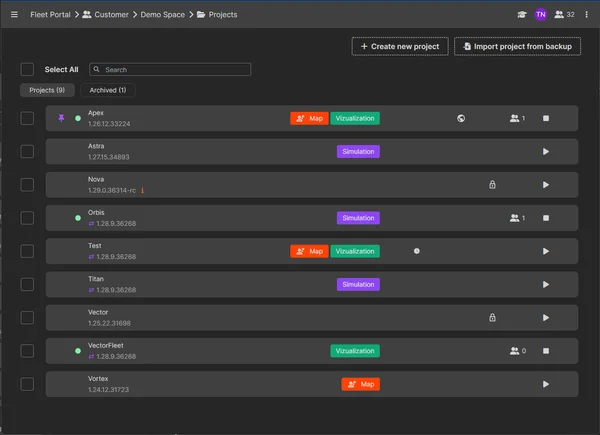600x435 pixels.
Task: Open the TN user avatar
Action: tap(540, 15)
